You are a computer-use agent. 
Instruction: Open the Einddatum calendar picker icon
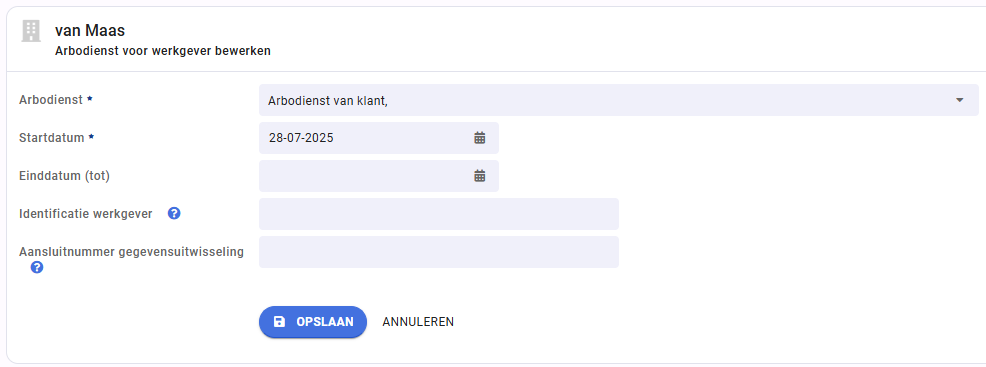(x=480, y=176)
